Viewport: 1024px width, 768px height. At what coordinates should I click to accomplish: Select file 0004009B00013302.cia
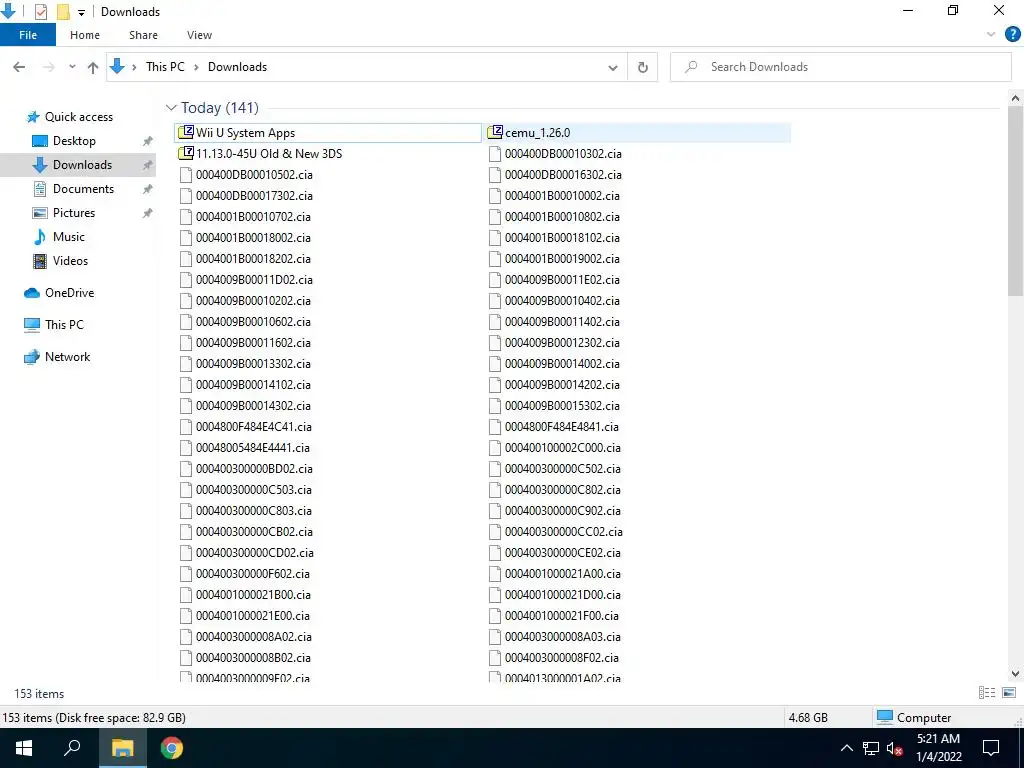246,363
